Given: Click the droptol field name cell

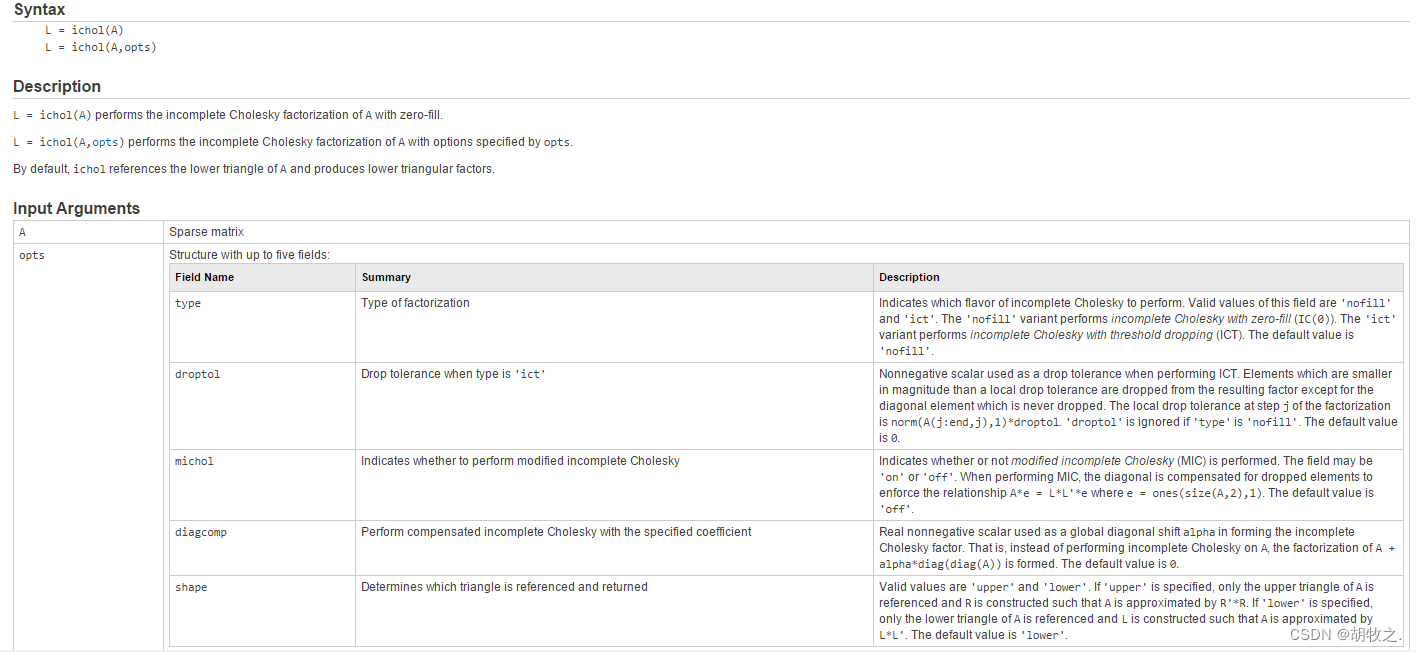Looking at the screenshot, I should (197, 374).
